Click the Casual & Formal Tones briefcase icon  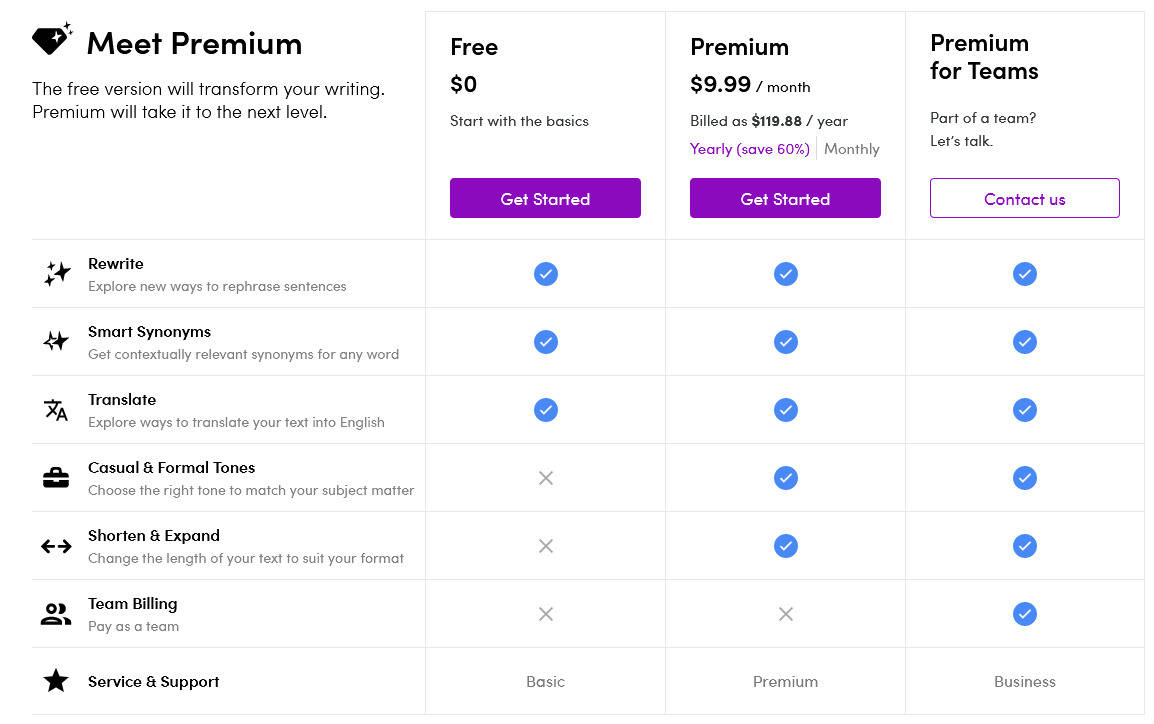click(56, 478)
